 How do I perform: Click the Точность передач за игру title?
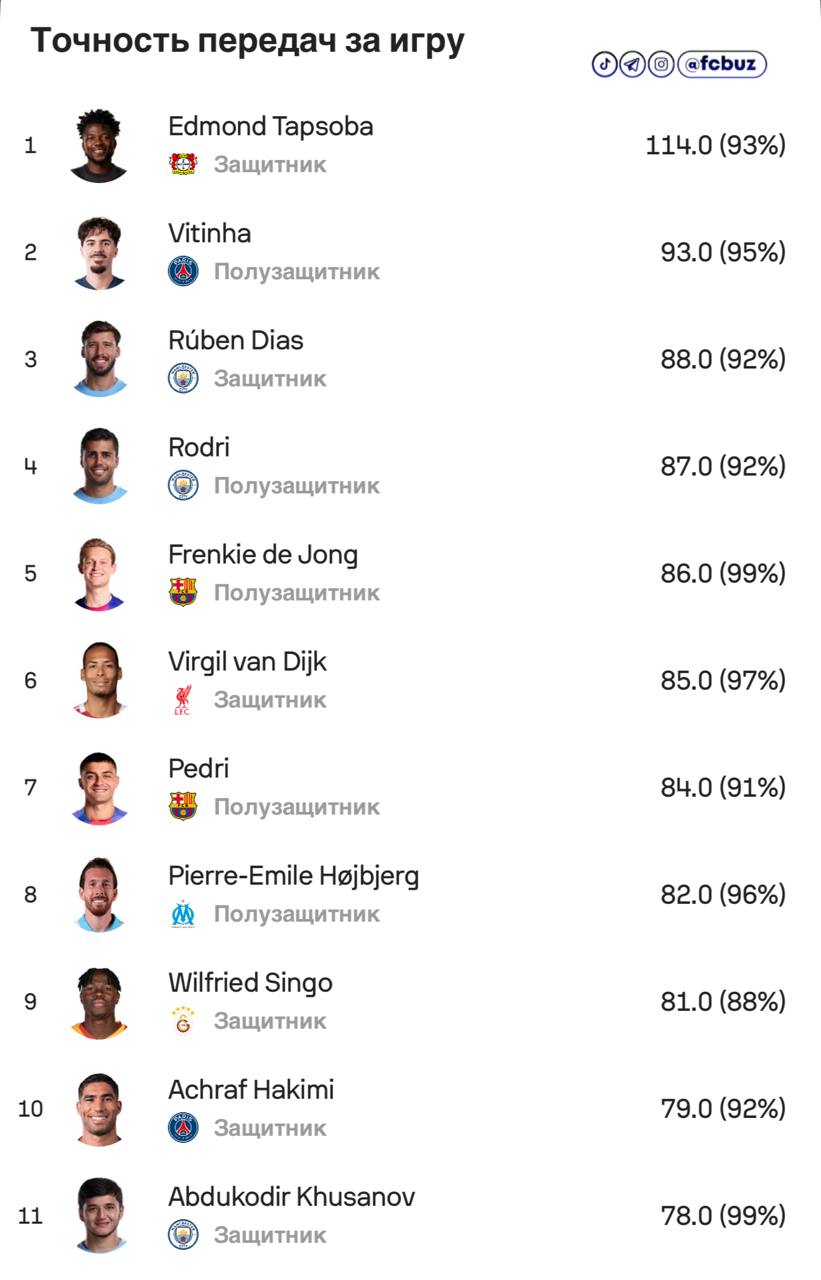[x=247, y=42]
